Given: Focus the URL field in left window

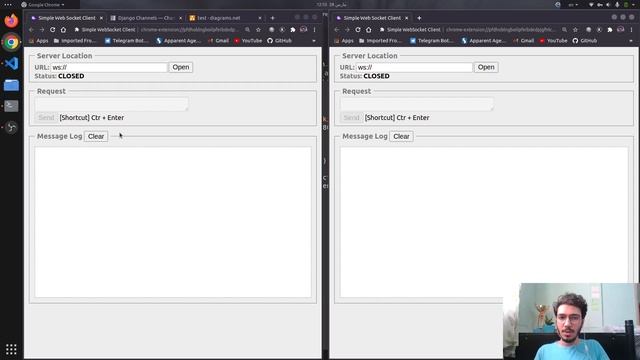Looking at the screenshot, I should [109, 67].
